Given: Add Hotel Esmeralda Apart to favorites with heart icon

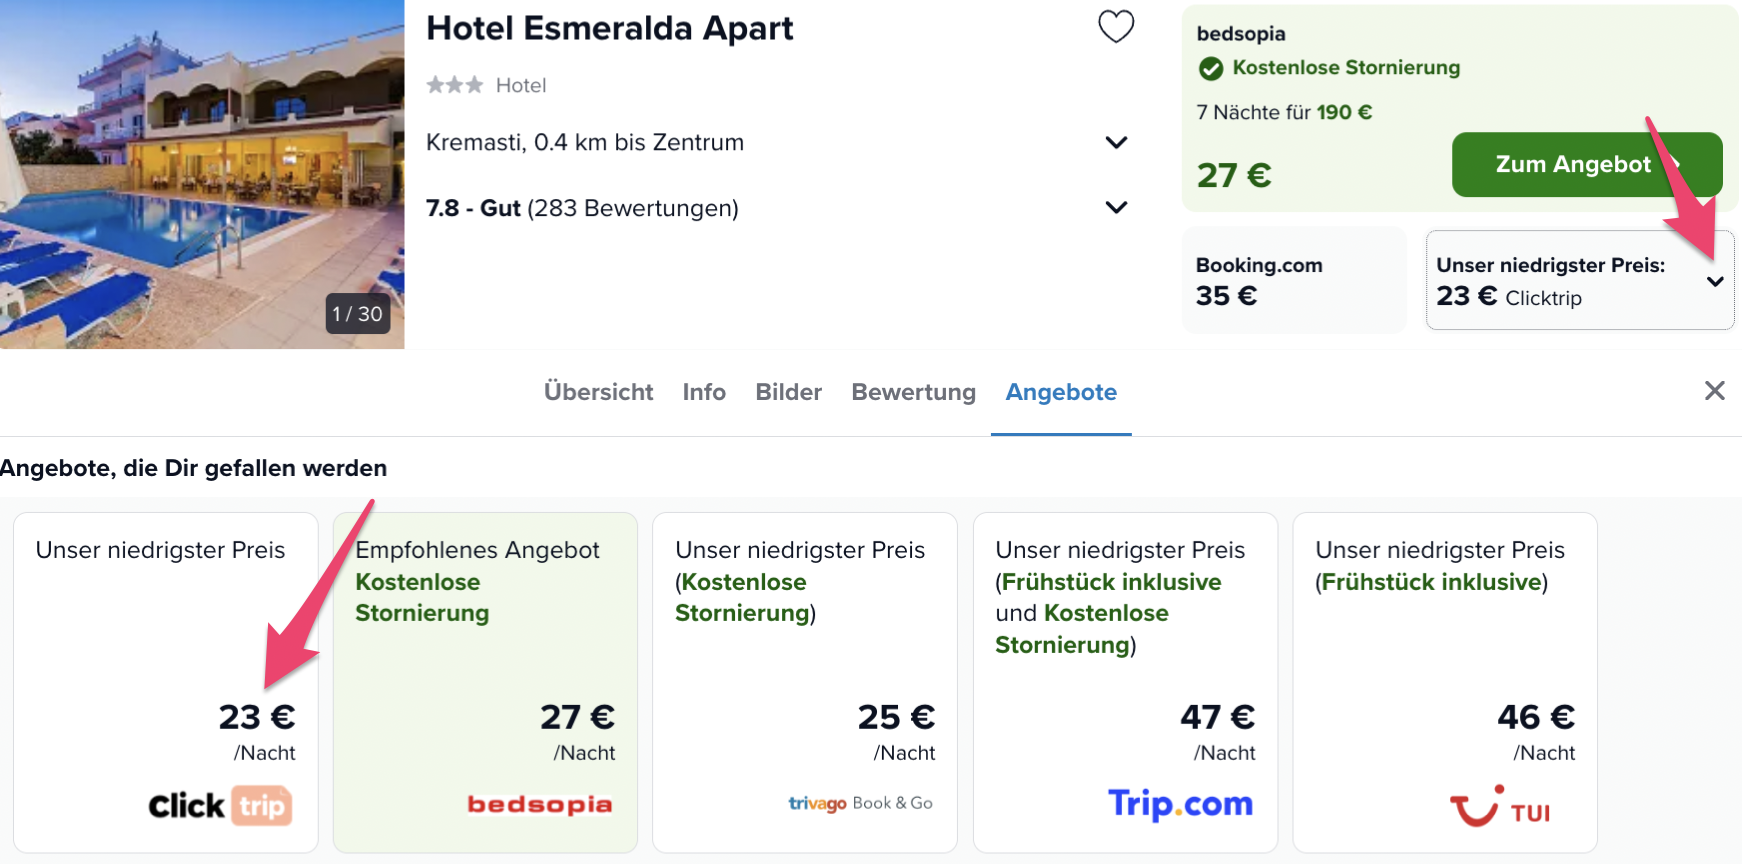Looking at the screenshot, I should tap(1116, 26).
